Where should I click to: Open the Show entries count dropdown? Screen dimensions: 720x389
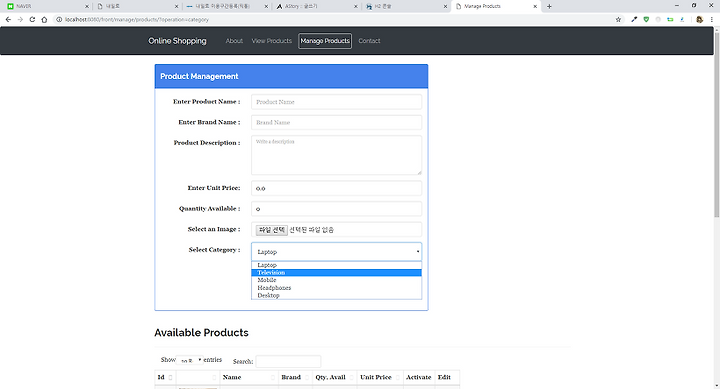(190, 361)
